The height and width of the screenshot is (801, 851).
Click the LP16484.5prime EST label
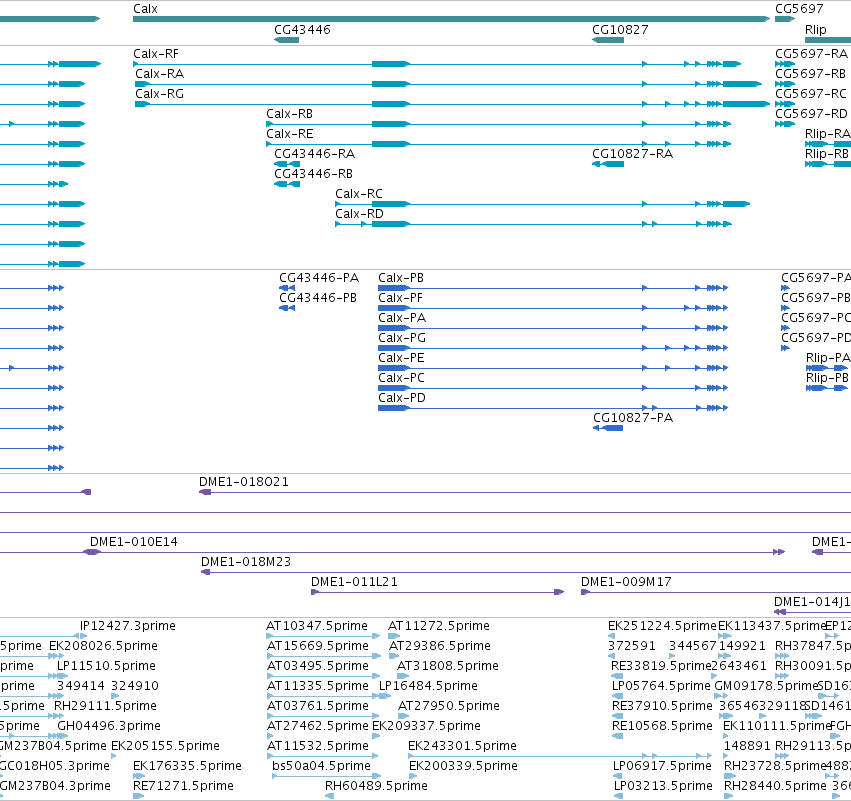pyautogui.click(x=428, y=686)
